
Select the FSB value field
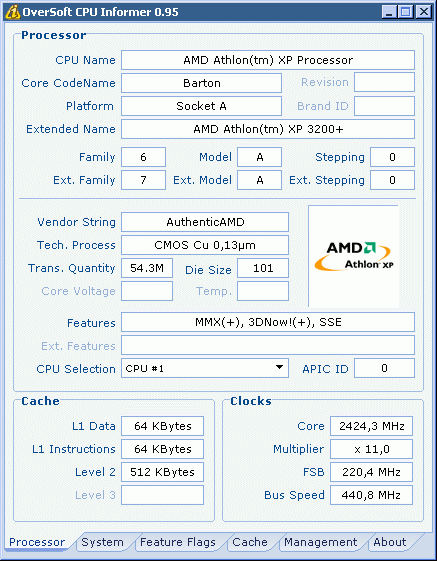tap(371, 472)
